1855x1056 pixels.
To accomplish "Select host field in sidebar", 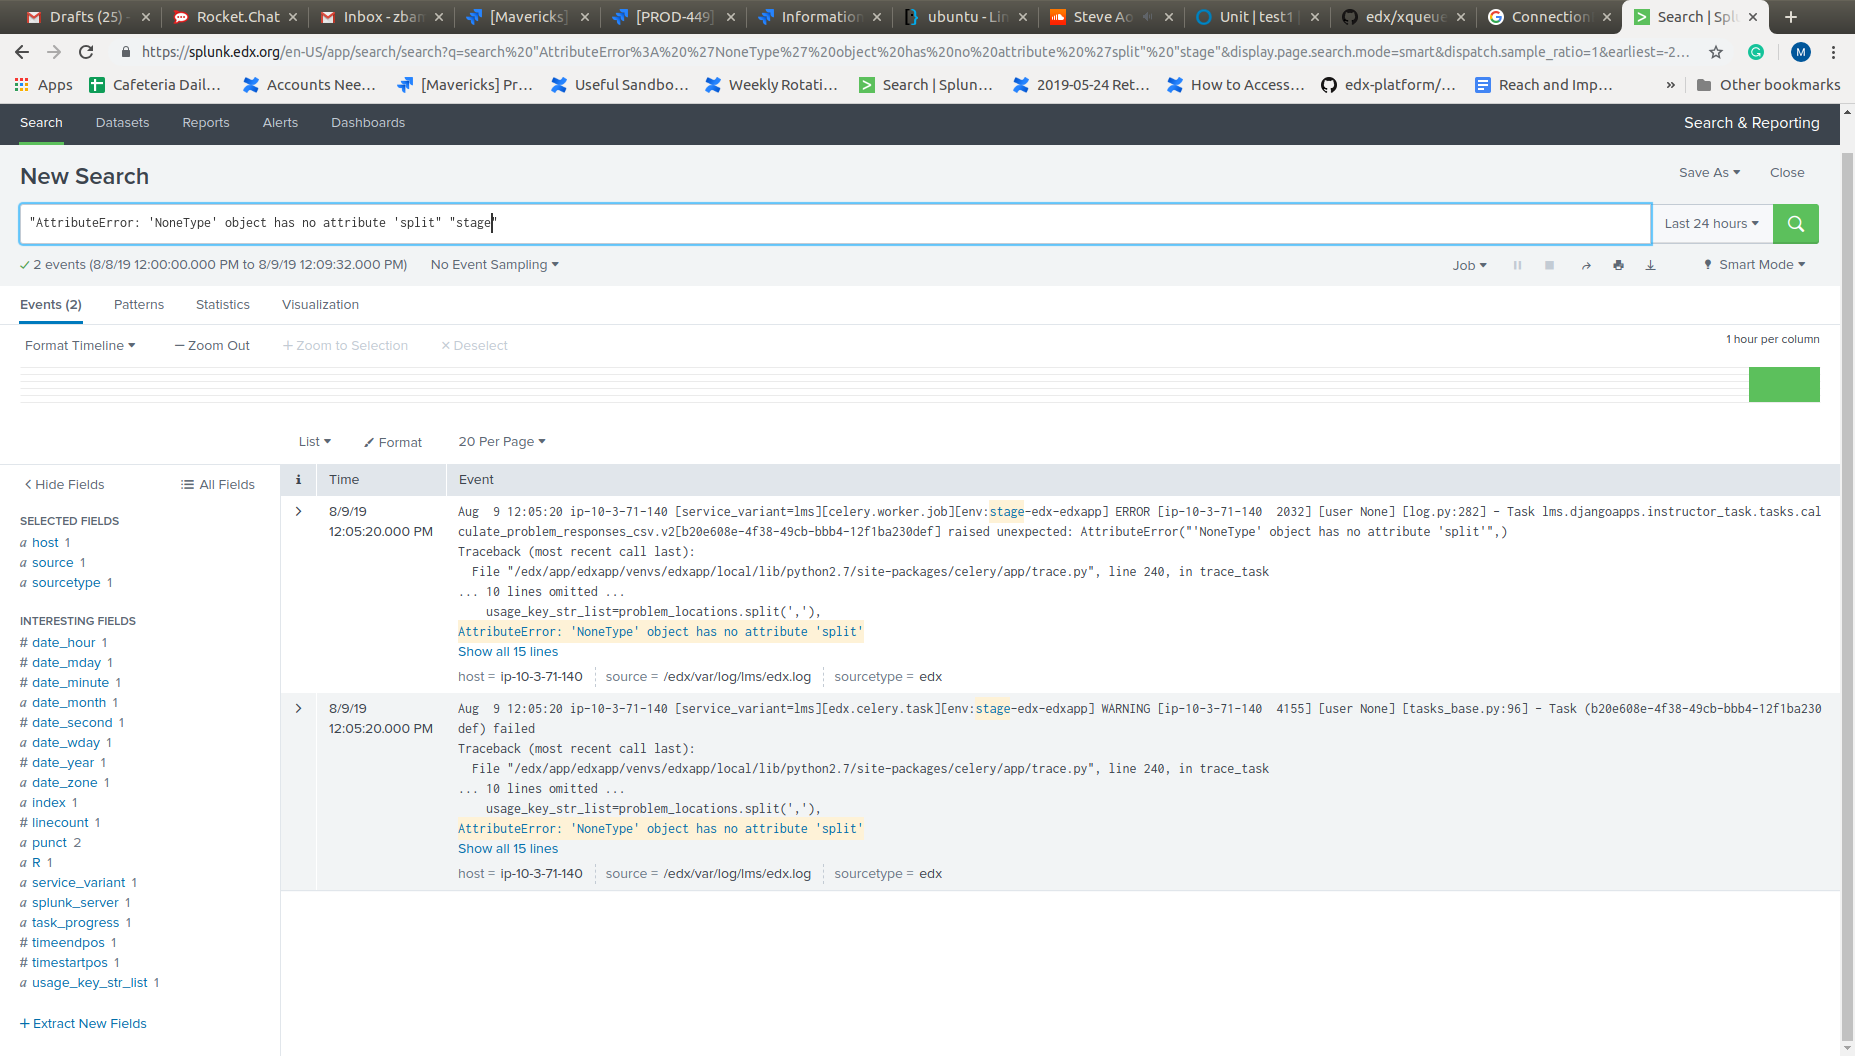I will point(45,543).
